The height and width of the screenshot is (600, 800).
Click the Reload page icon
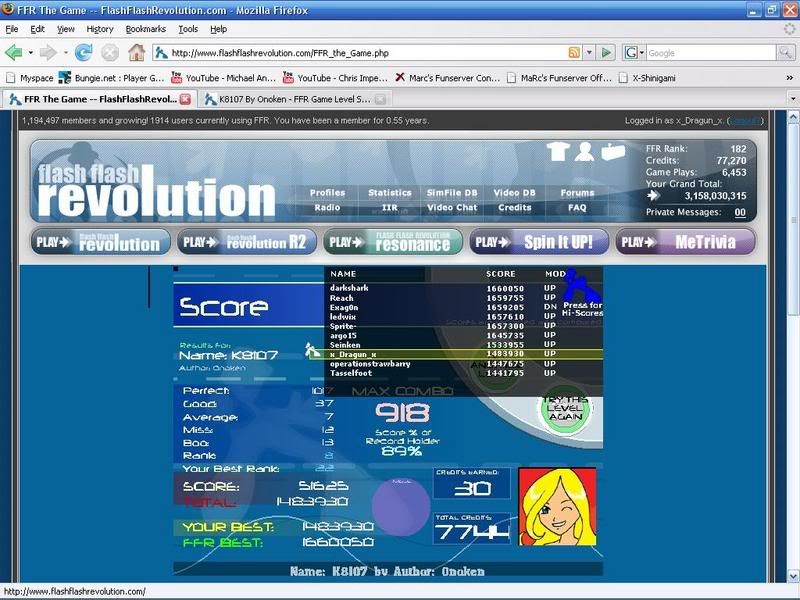click(x=82, y=52)
